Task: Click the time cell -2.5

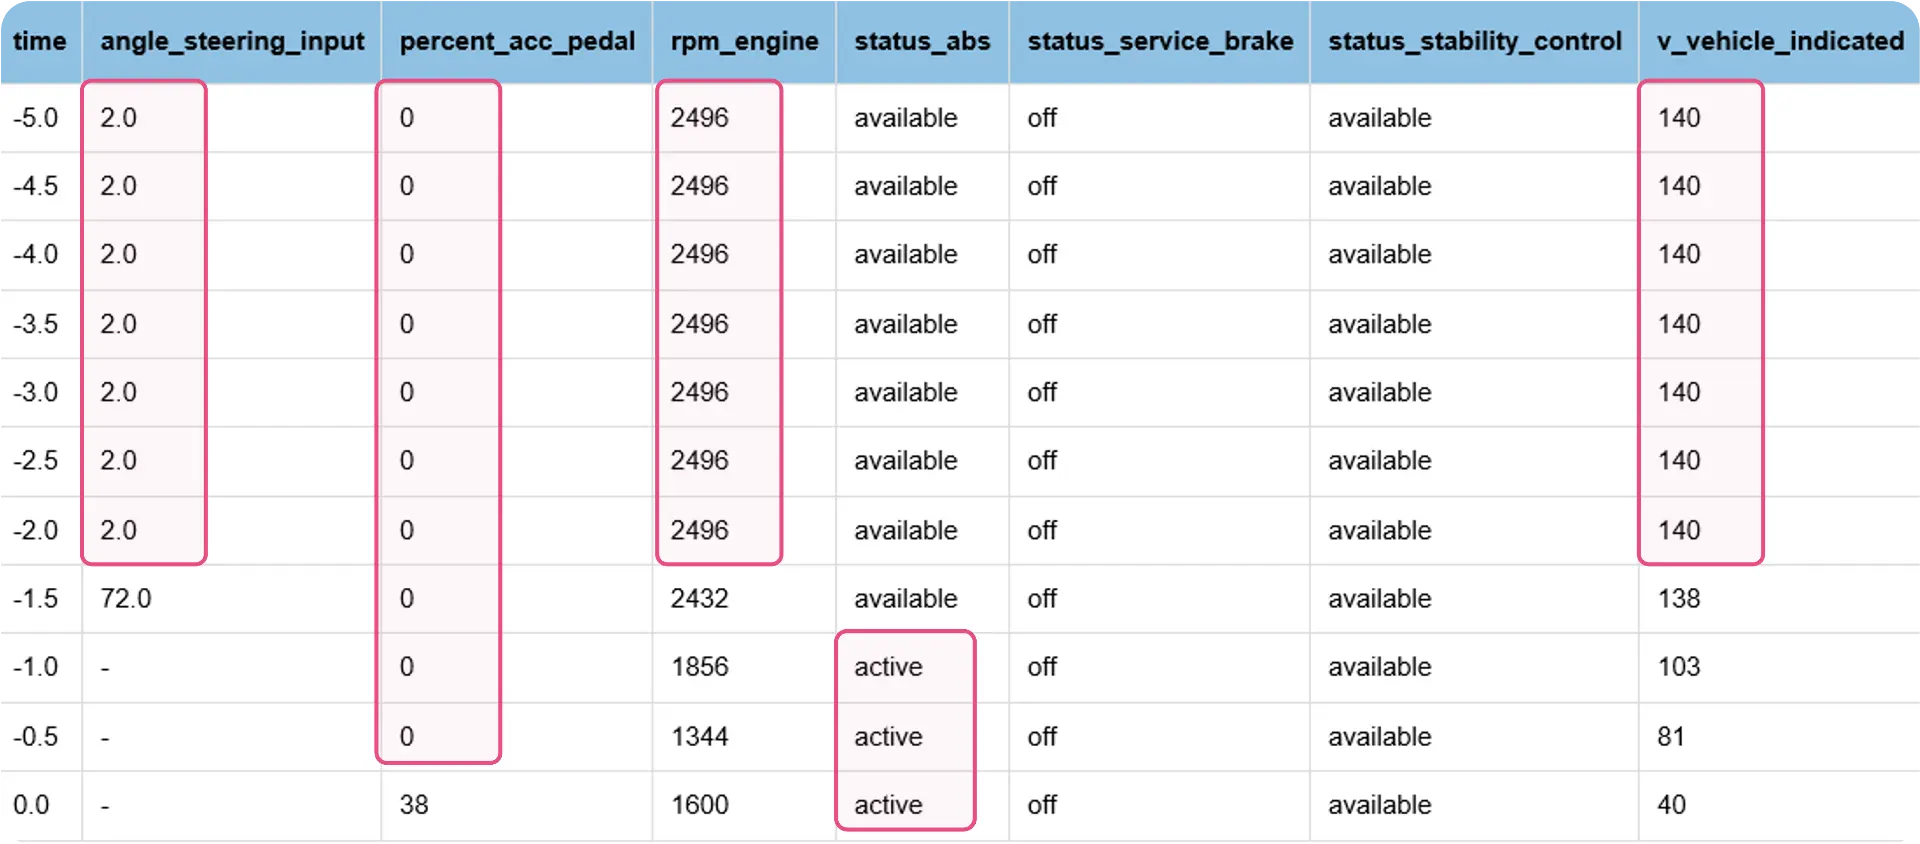Action: (x=36, y=460)
